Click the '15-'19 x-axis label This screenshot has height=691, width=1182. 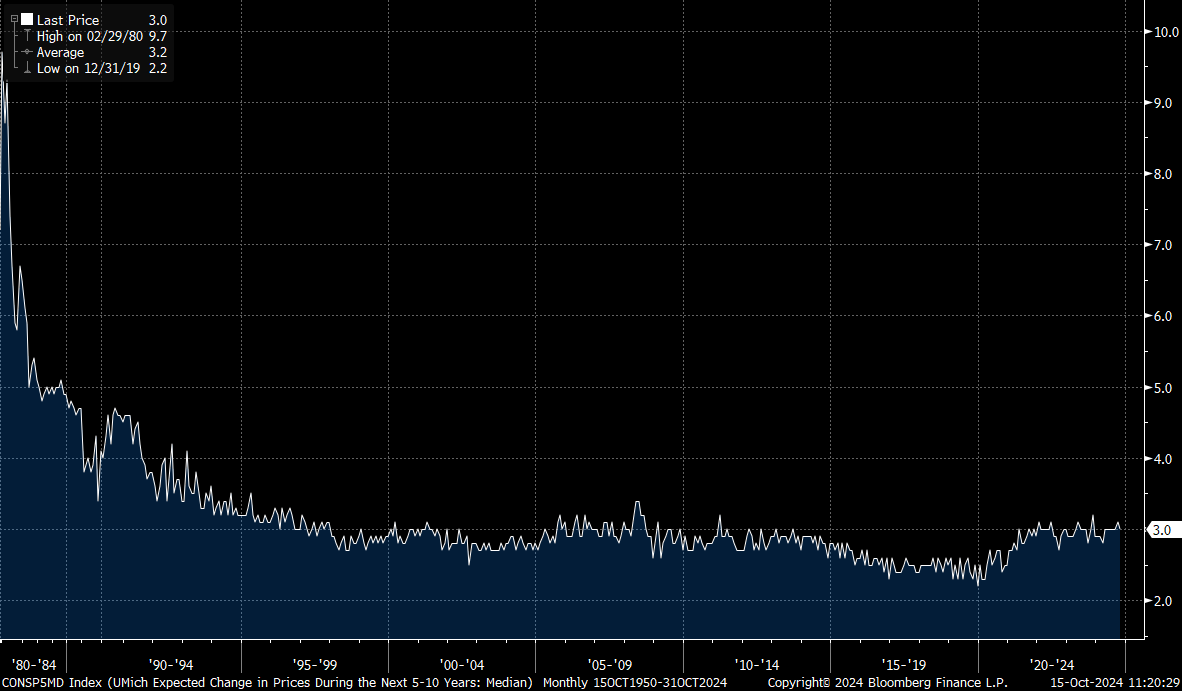[x=904, y=665]
